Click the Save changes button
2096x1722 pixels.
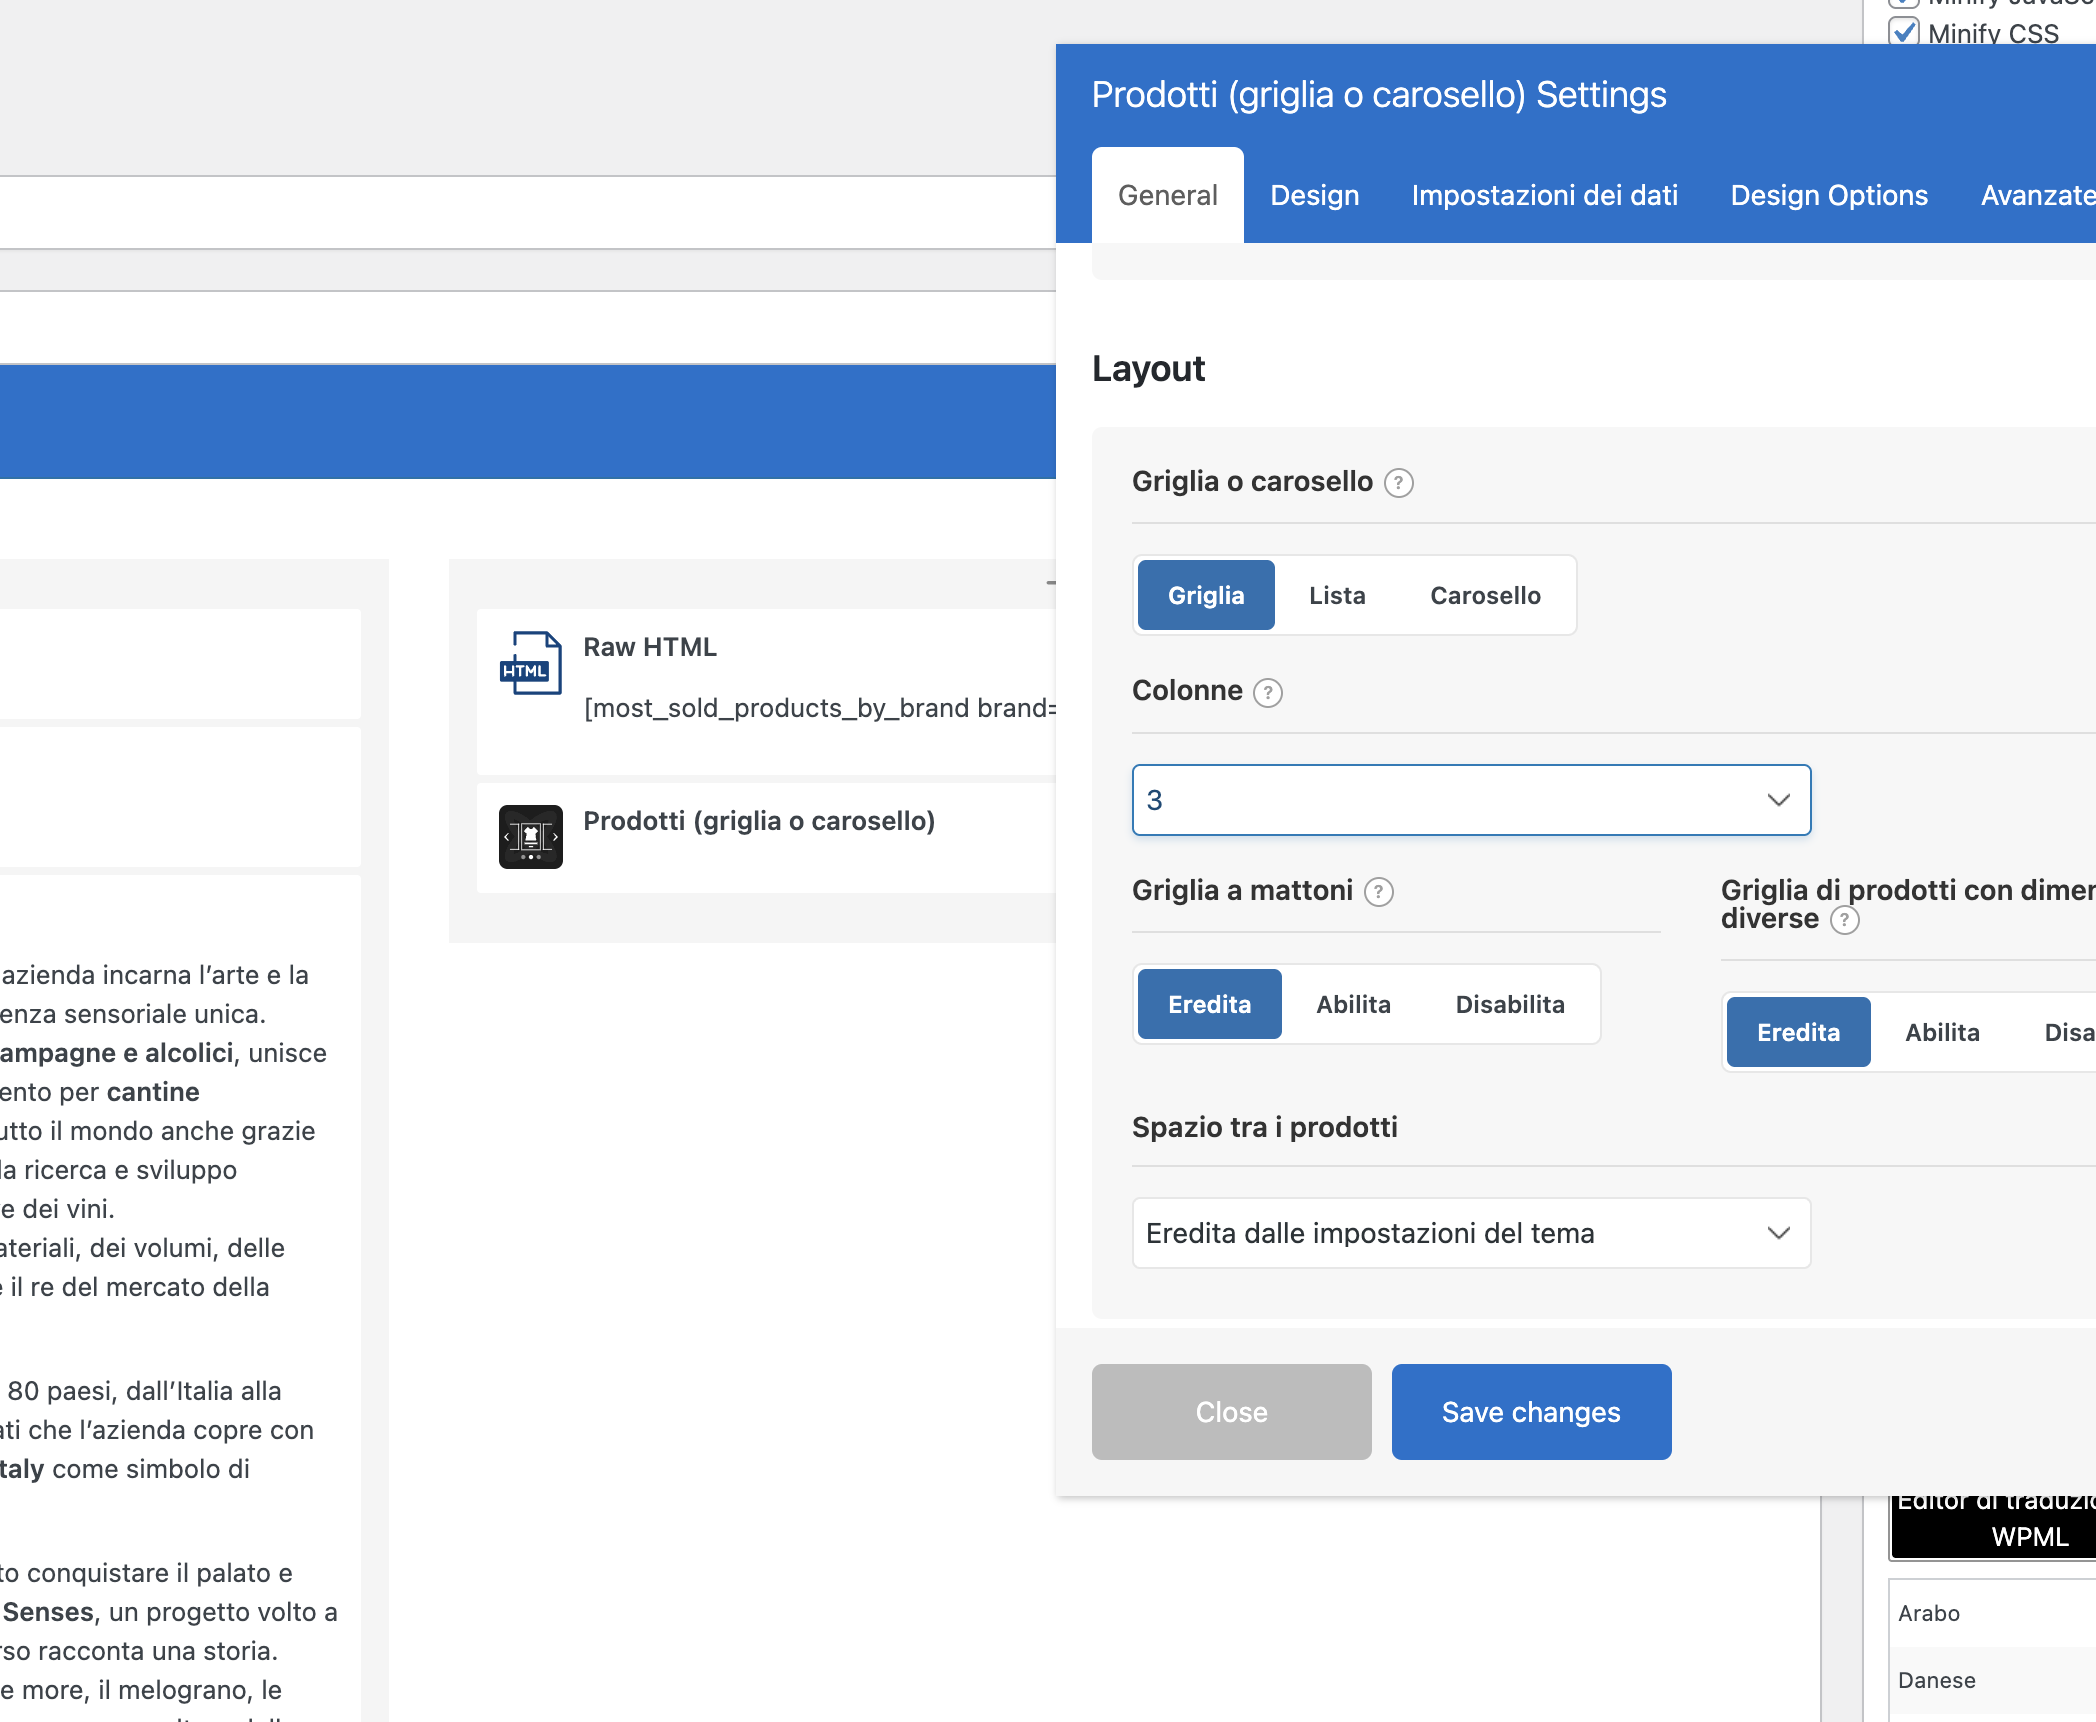1531,1411
